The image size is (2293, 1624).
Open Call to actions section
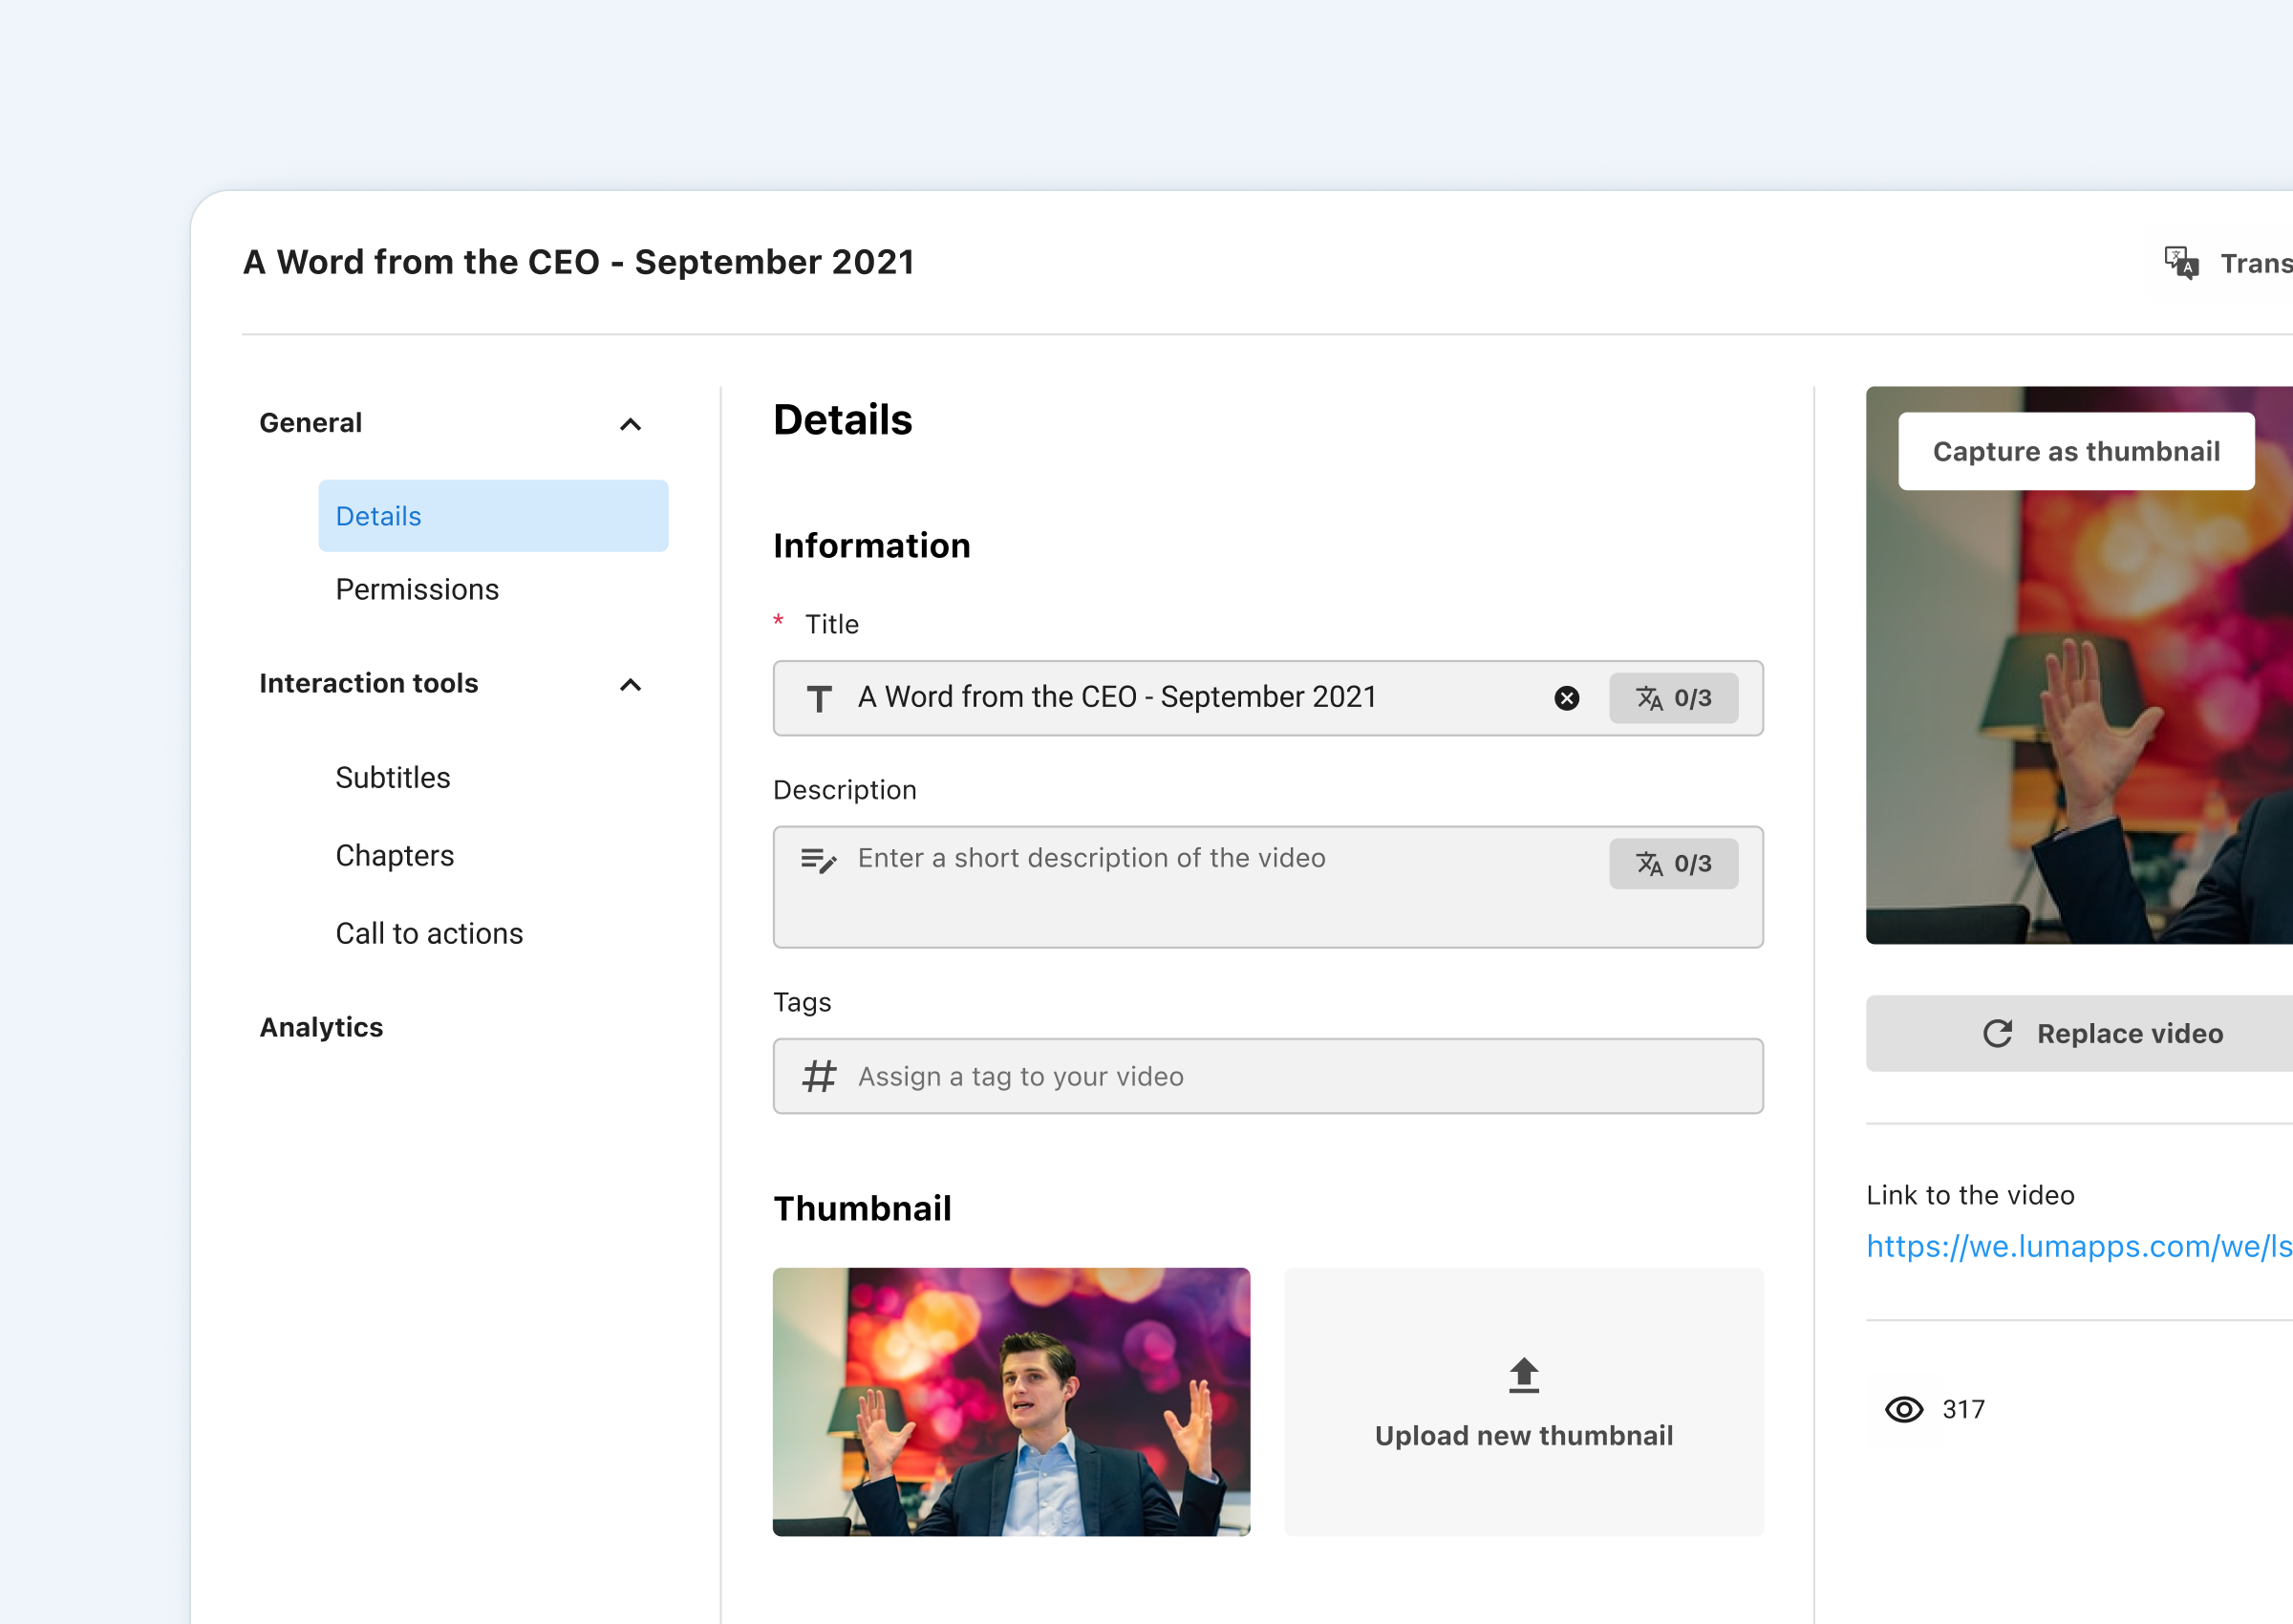point(429,933)
